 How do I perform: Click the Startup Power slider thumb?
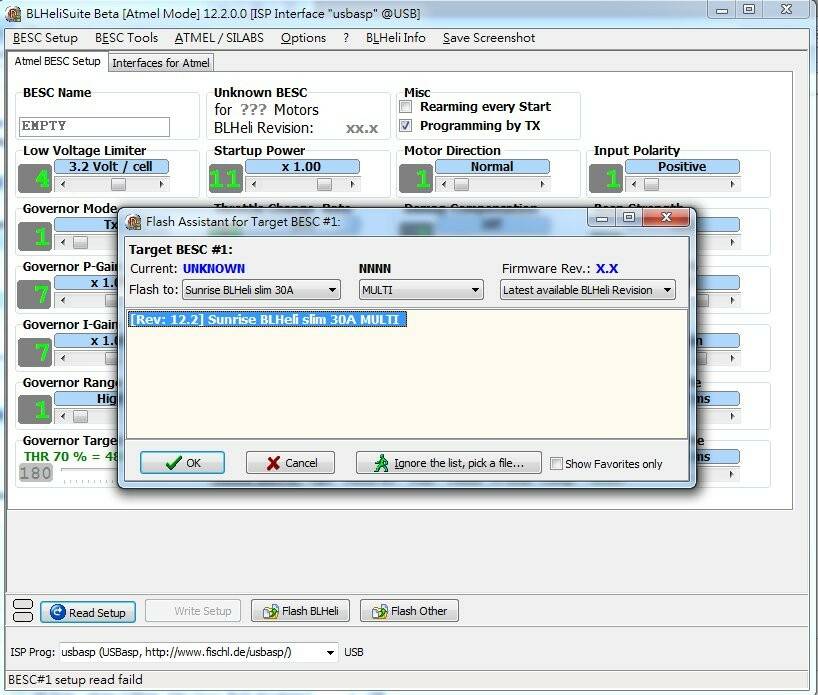[324, 184]
